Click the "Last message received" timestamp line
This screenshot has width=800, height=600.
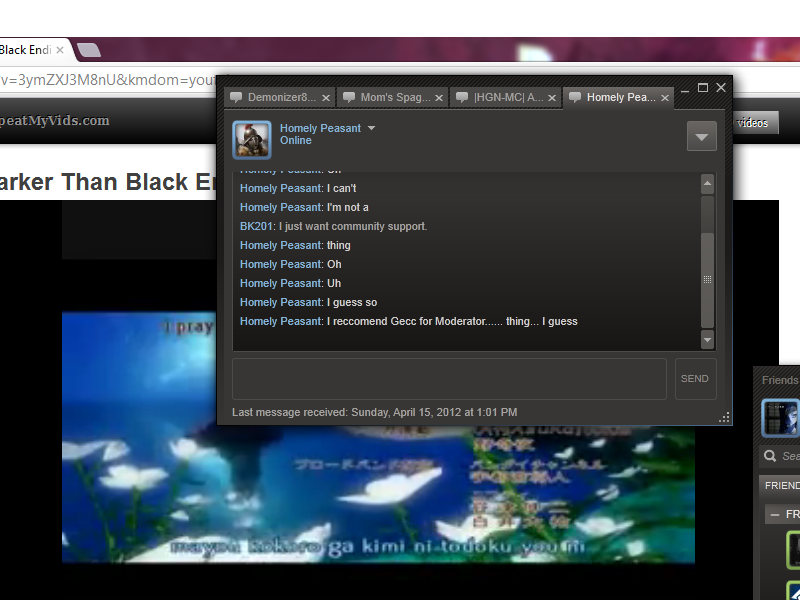[x=374, y=412]
